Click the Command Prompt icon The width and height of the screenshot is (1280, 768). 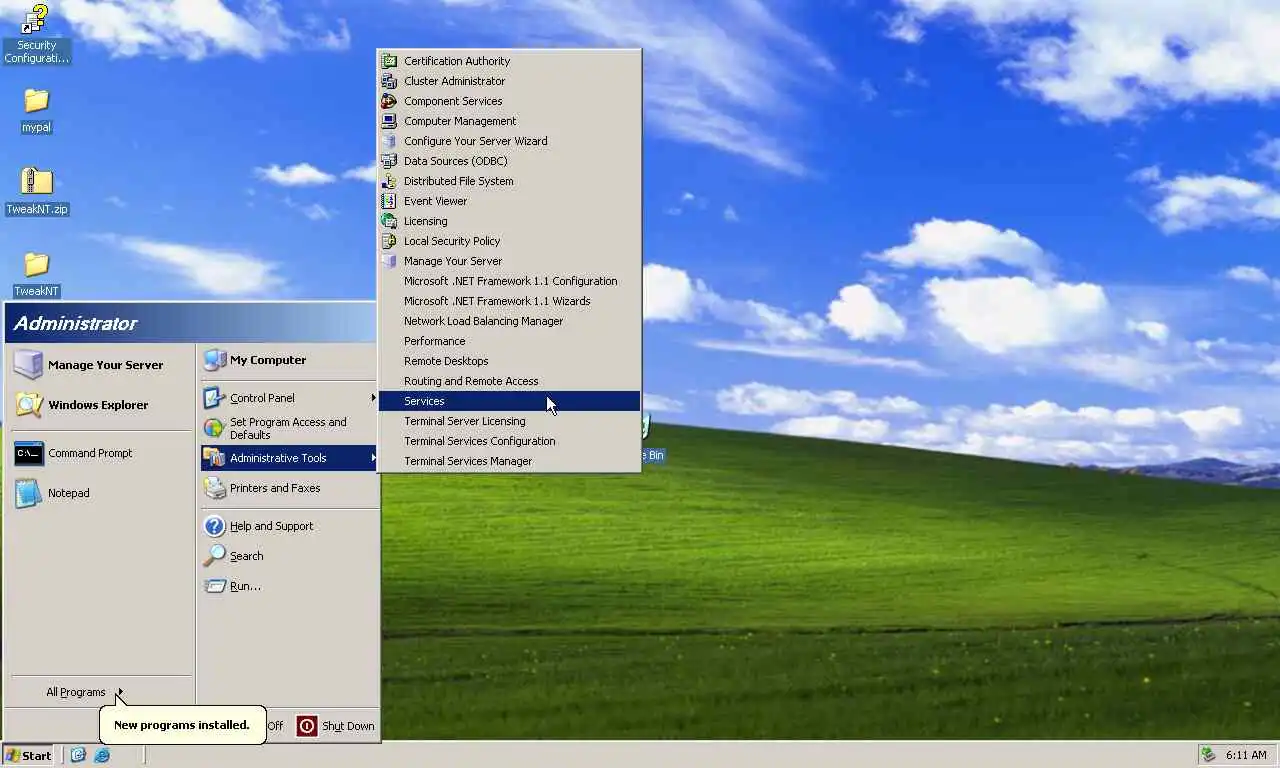(28, 453)
